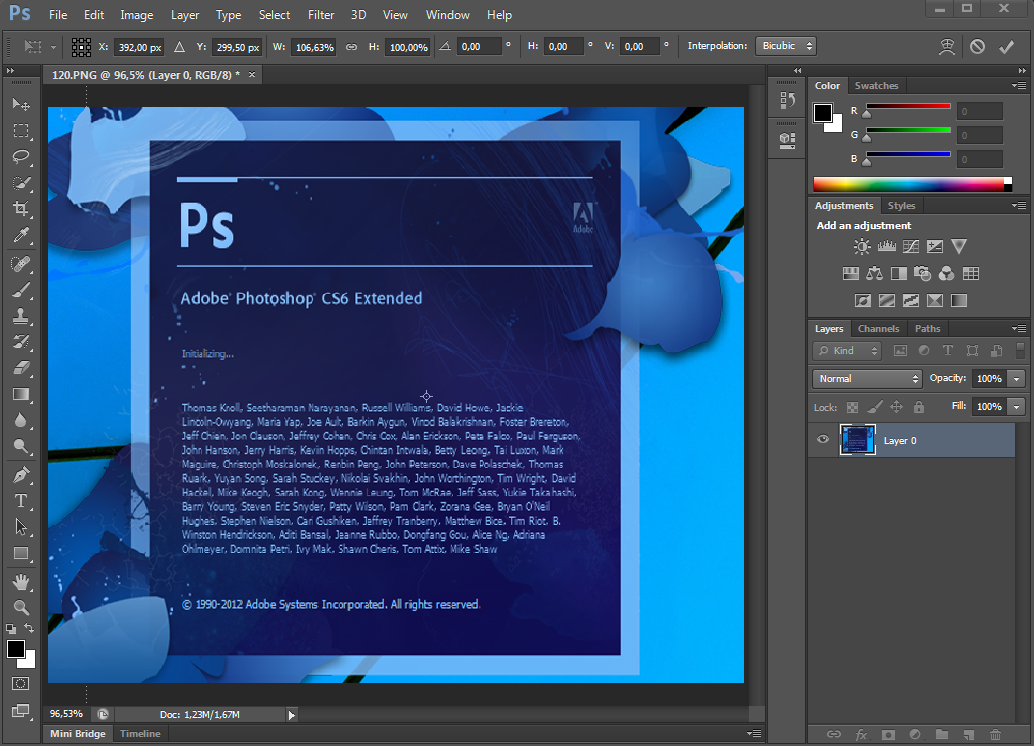Select the Horizontal Type tool

(x=21, y=501)
